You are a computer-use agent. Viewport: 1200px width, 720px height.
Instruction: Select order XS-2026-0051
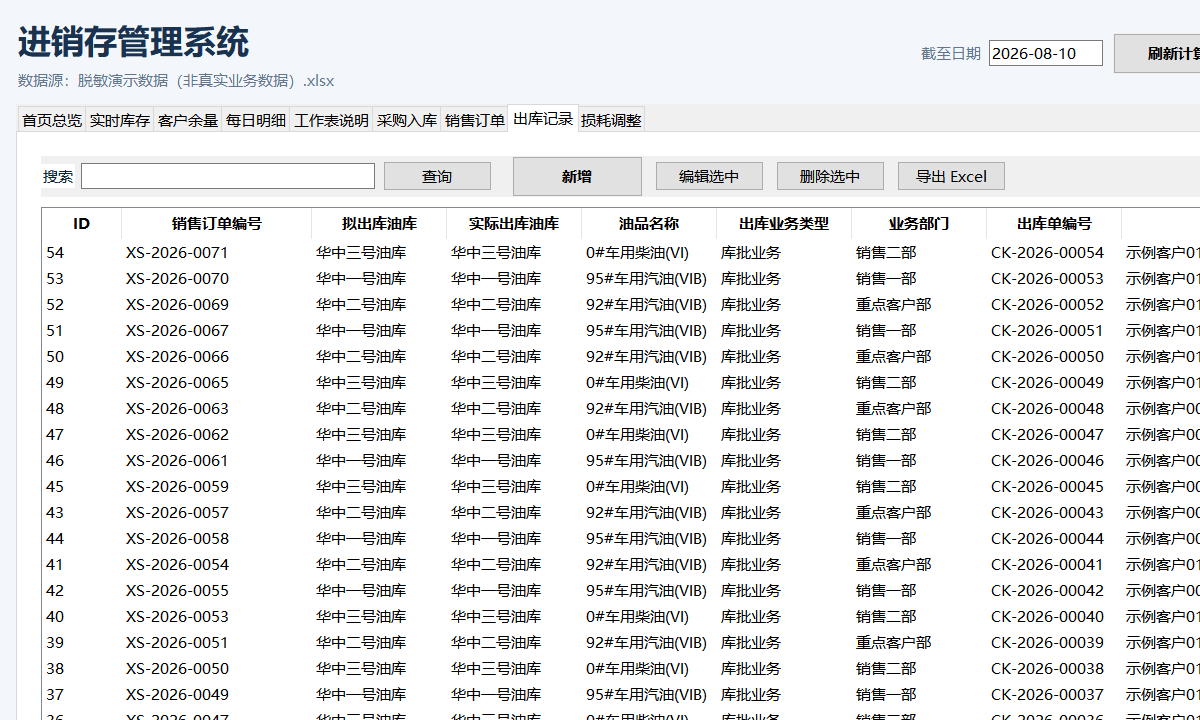click(x=177, y=642)
